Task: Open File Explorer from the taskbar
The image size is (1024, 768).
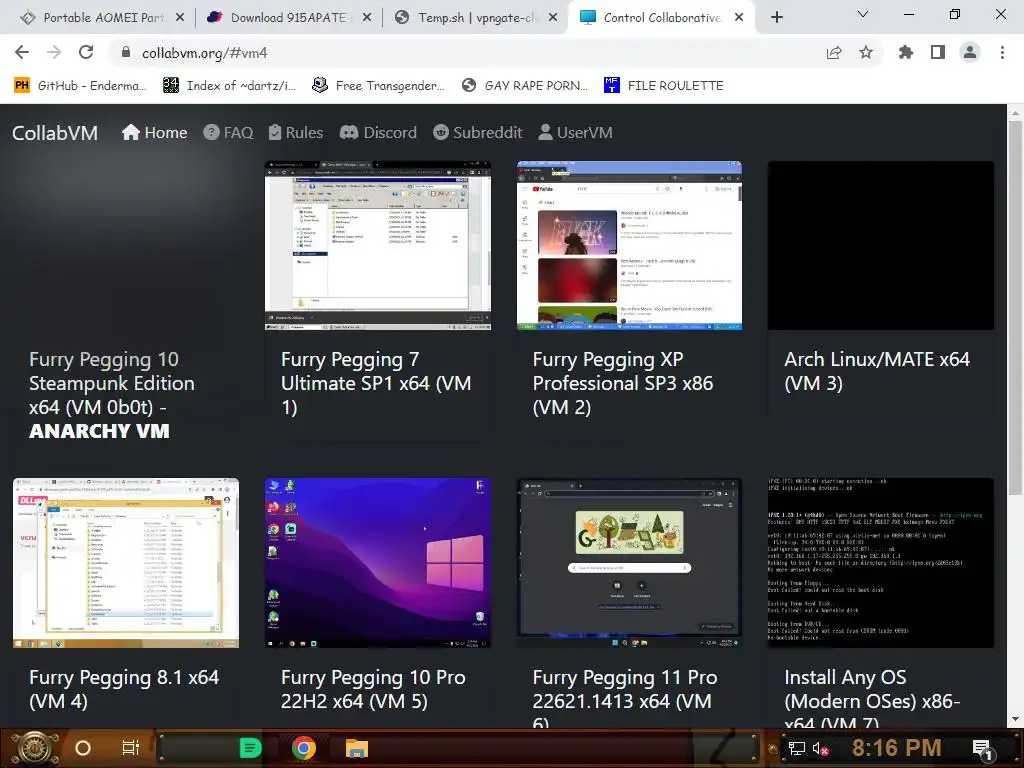Action: pos(357,748)
